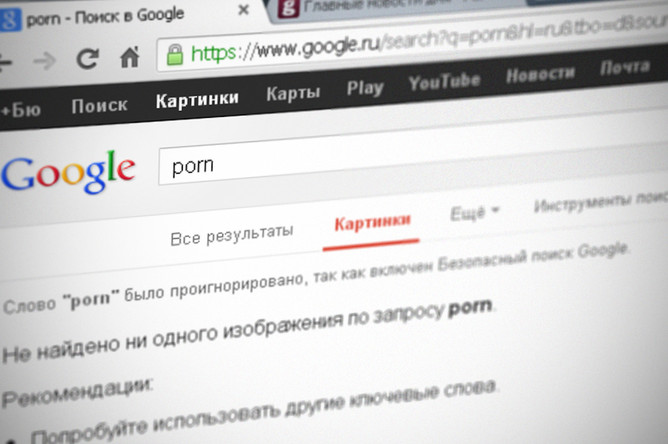Close the 'porn - Поиск в Google' tab
This screenshot has width=668, height=444.
tap(243, 10)
